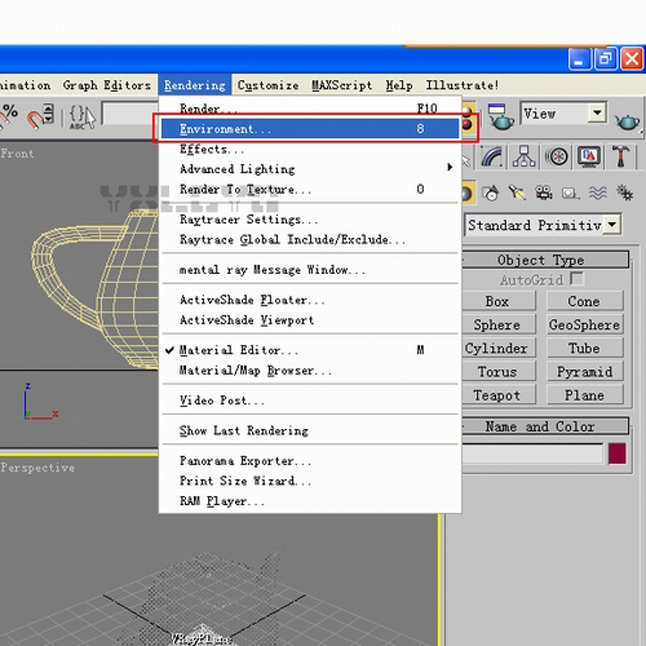Open Panorama Exporter... entry
646x646 pixels.
click(x=310, y=461)
